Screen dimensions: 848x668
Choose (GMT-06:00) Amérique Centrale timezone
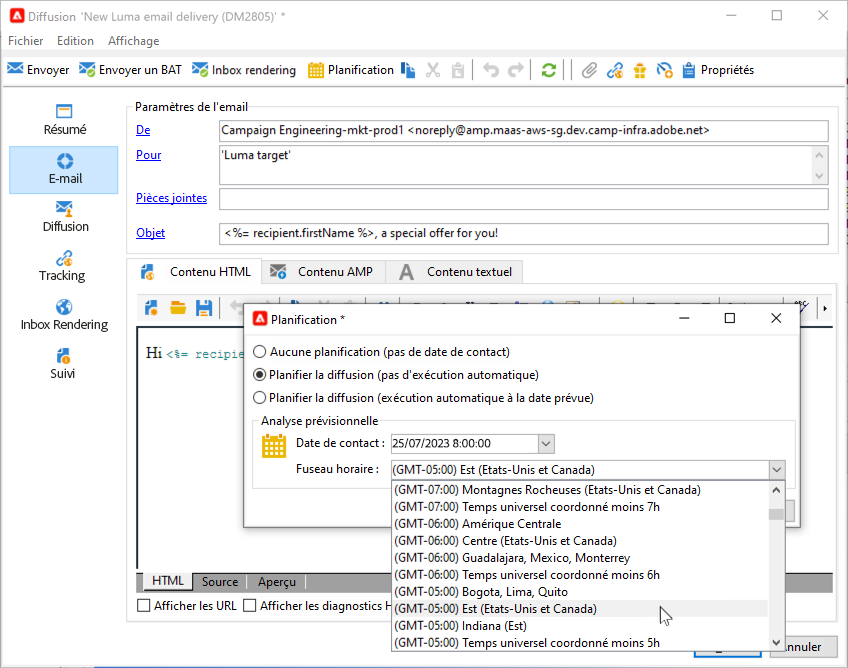pos(579,524)
